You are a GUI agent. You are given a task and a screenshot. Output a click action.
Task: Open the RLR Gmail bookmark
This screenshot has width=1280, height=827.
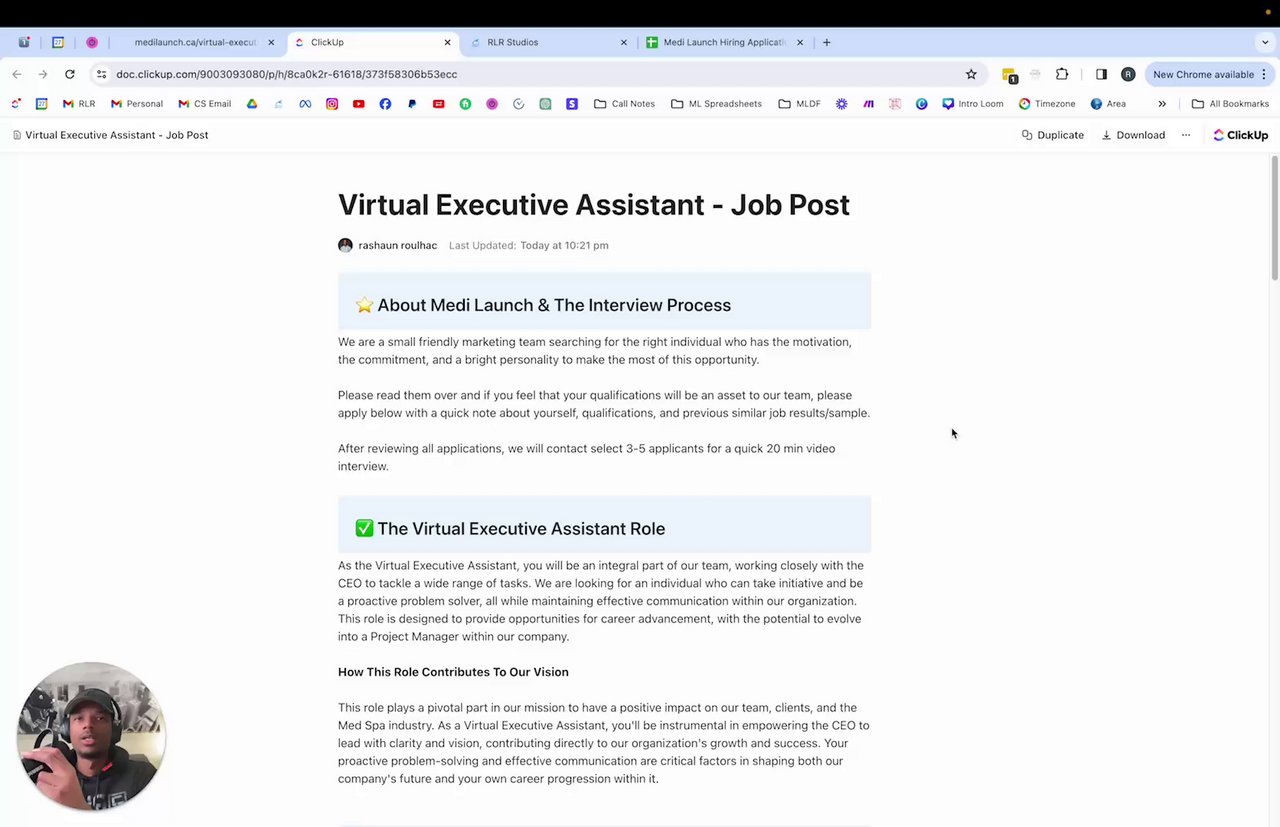point(78,104)
